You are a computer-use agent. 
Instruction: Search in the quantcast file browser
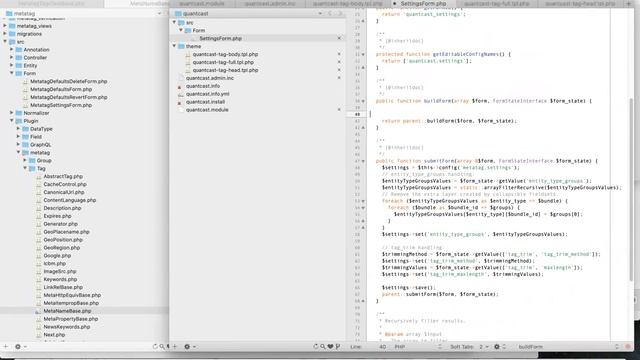coord(323,347)
